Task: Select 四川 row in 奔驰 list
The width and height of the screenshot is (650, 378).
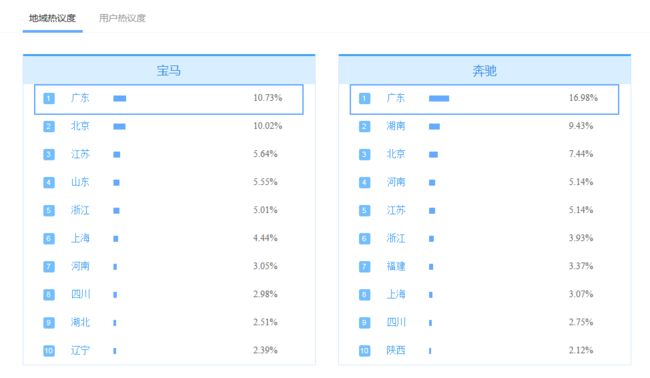Action: point(484,322)
